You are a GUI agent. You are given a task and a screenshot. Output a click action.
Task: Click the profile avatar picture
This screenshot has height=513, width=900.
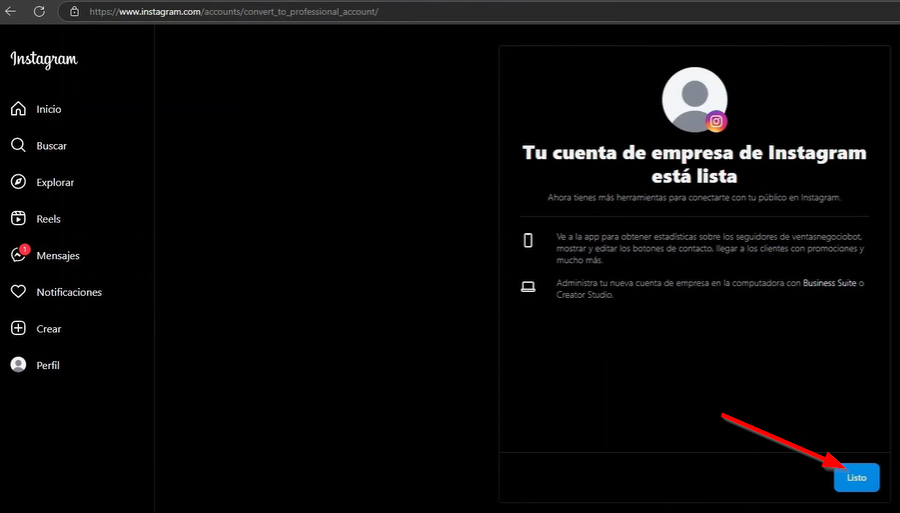695,100
